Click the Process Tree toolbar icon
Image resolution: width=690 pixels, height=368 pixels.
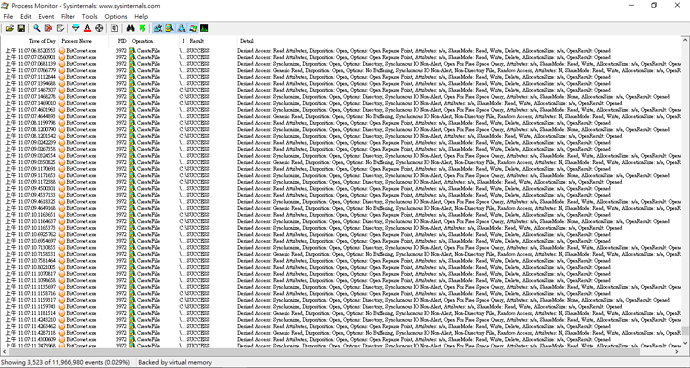click(x=114, y=28)
